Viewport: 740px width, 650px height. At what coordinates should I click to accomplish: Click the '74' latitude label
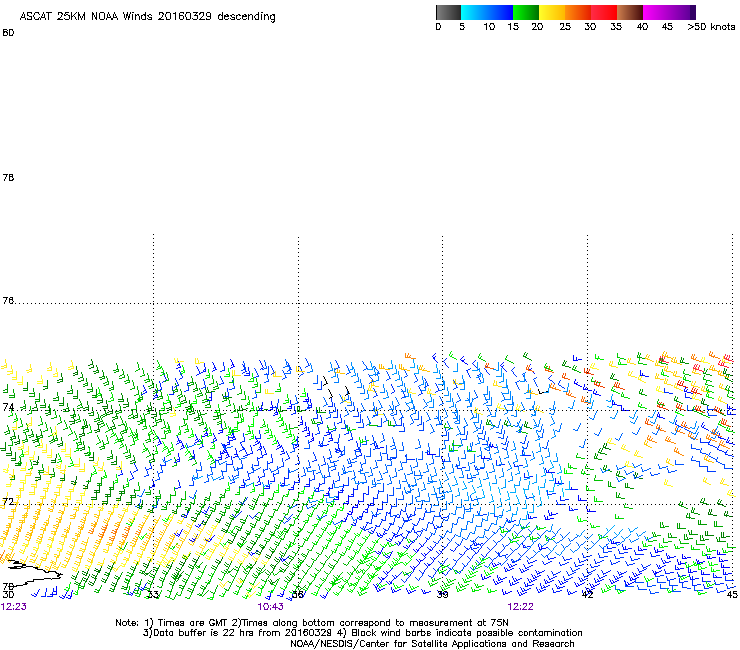pos(8,407)
